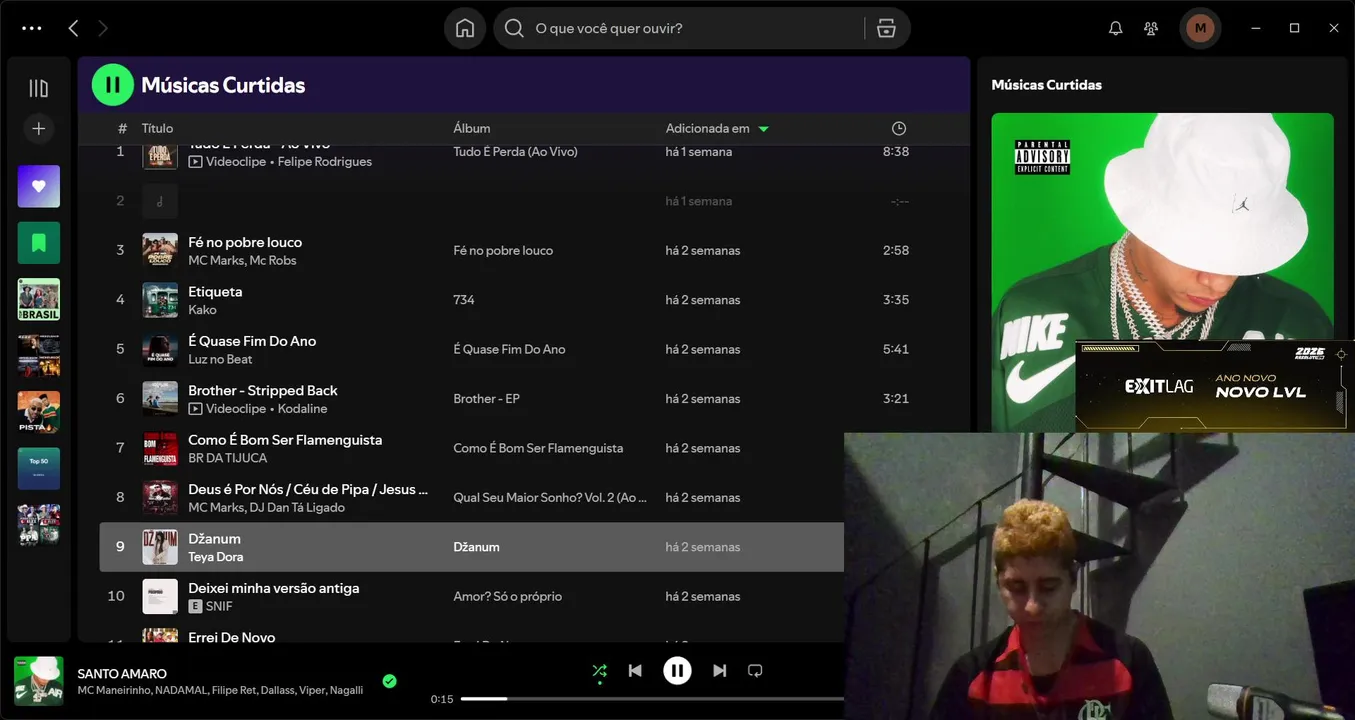1355x720 pixels.
Task: Pause Músicas Curtidas with green header button
Action: tap(113, 85)
